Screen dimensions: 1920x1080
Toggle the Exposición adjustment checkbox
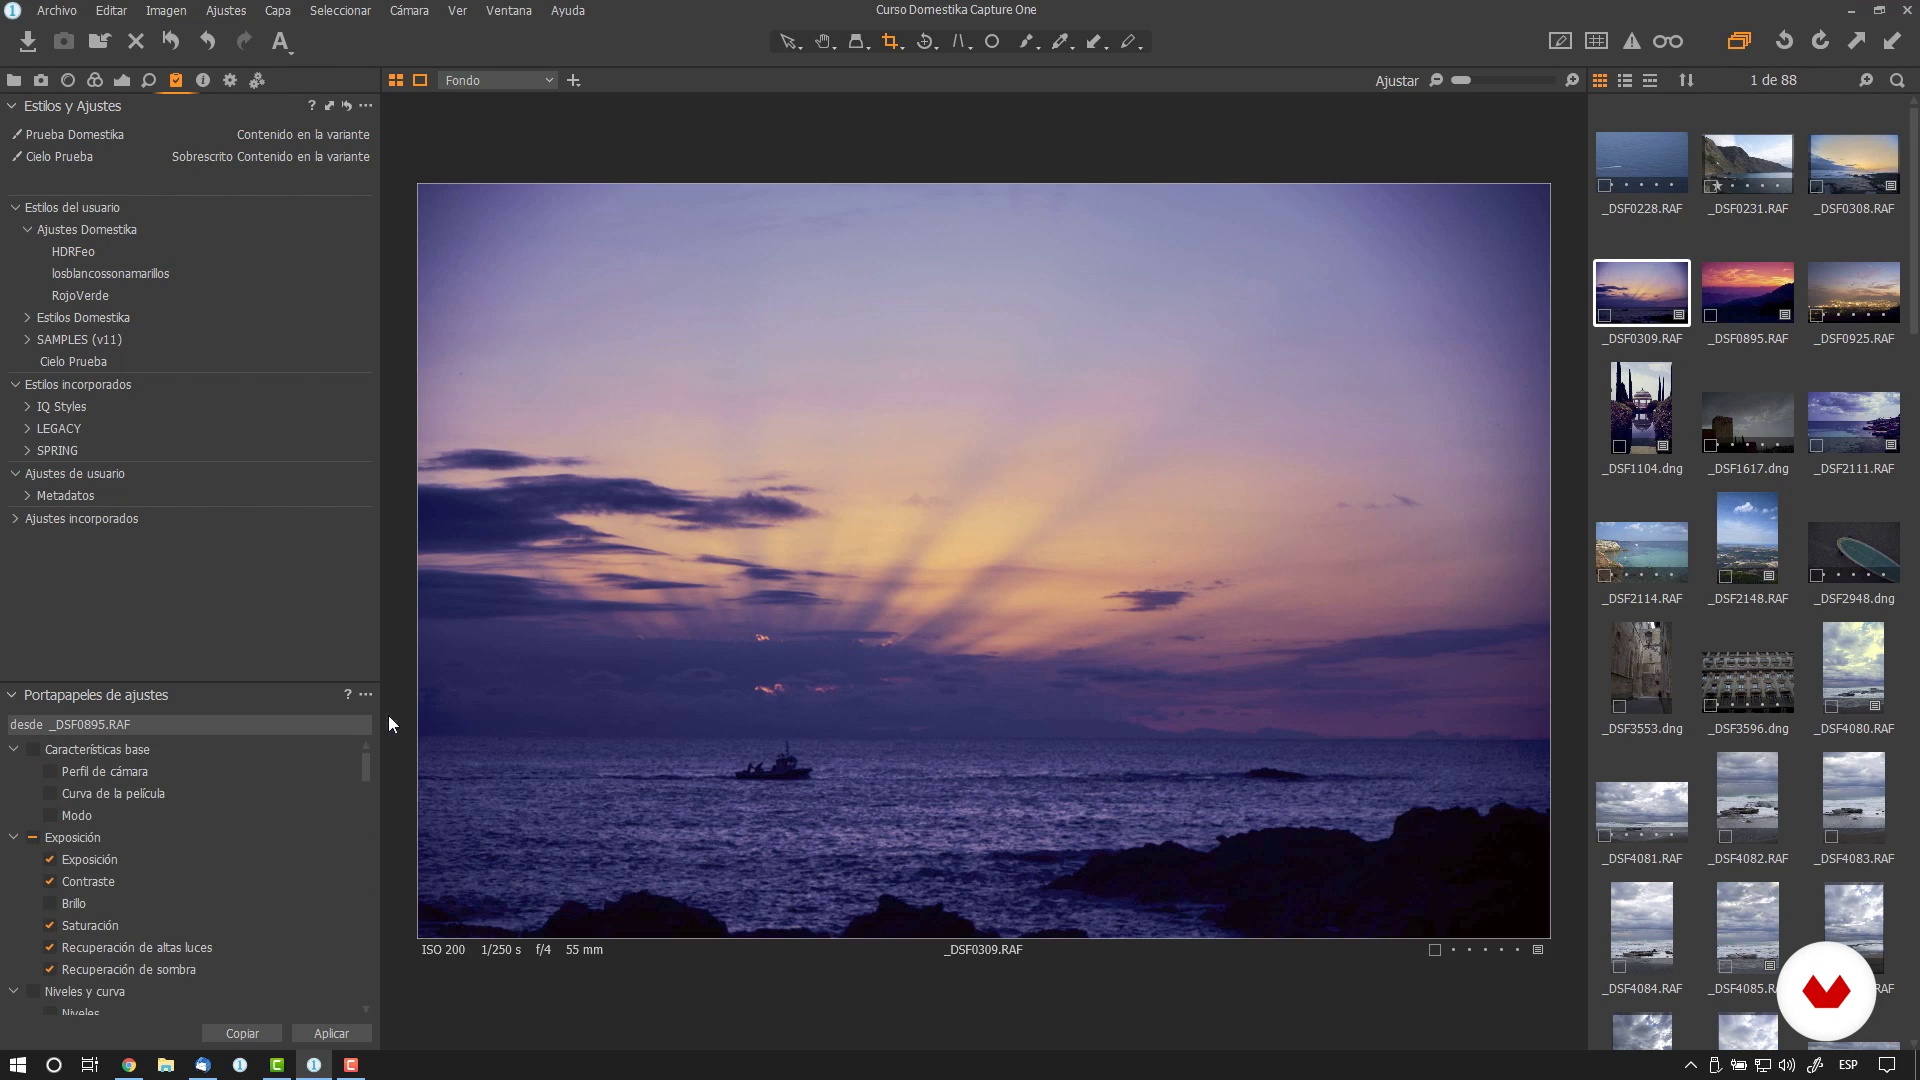(50, 859)
